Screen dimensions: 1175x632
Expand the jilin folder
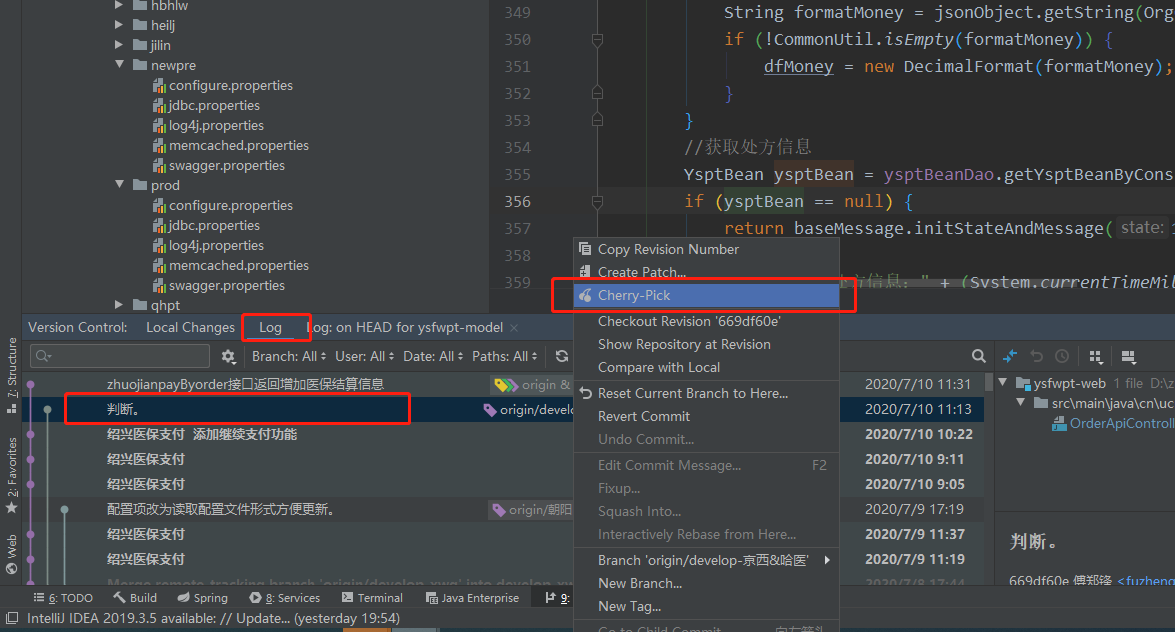coord(119,45)
